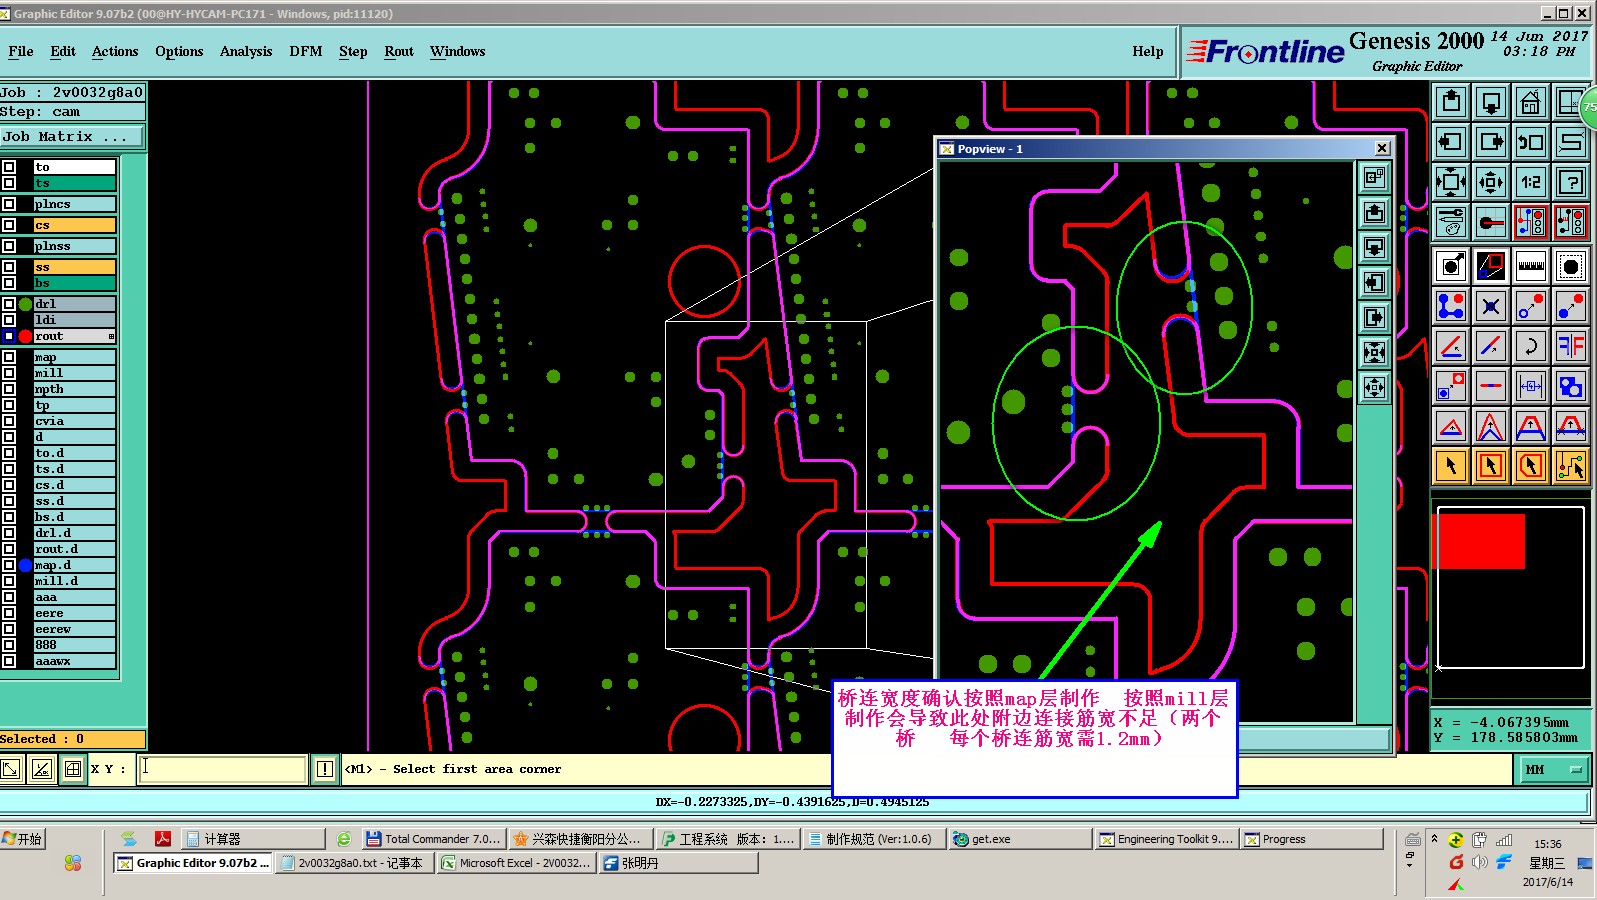Click the 开始 Start button
The width and height of the screenshot is (1597, 900).
pyautogui.click(x=24, y=839)
